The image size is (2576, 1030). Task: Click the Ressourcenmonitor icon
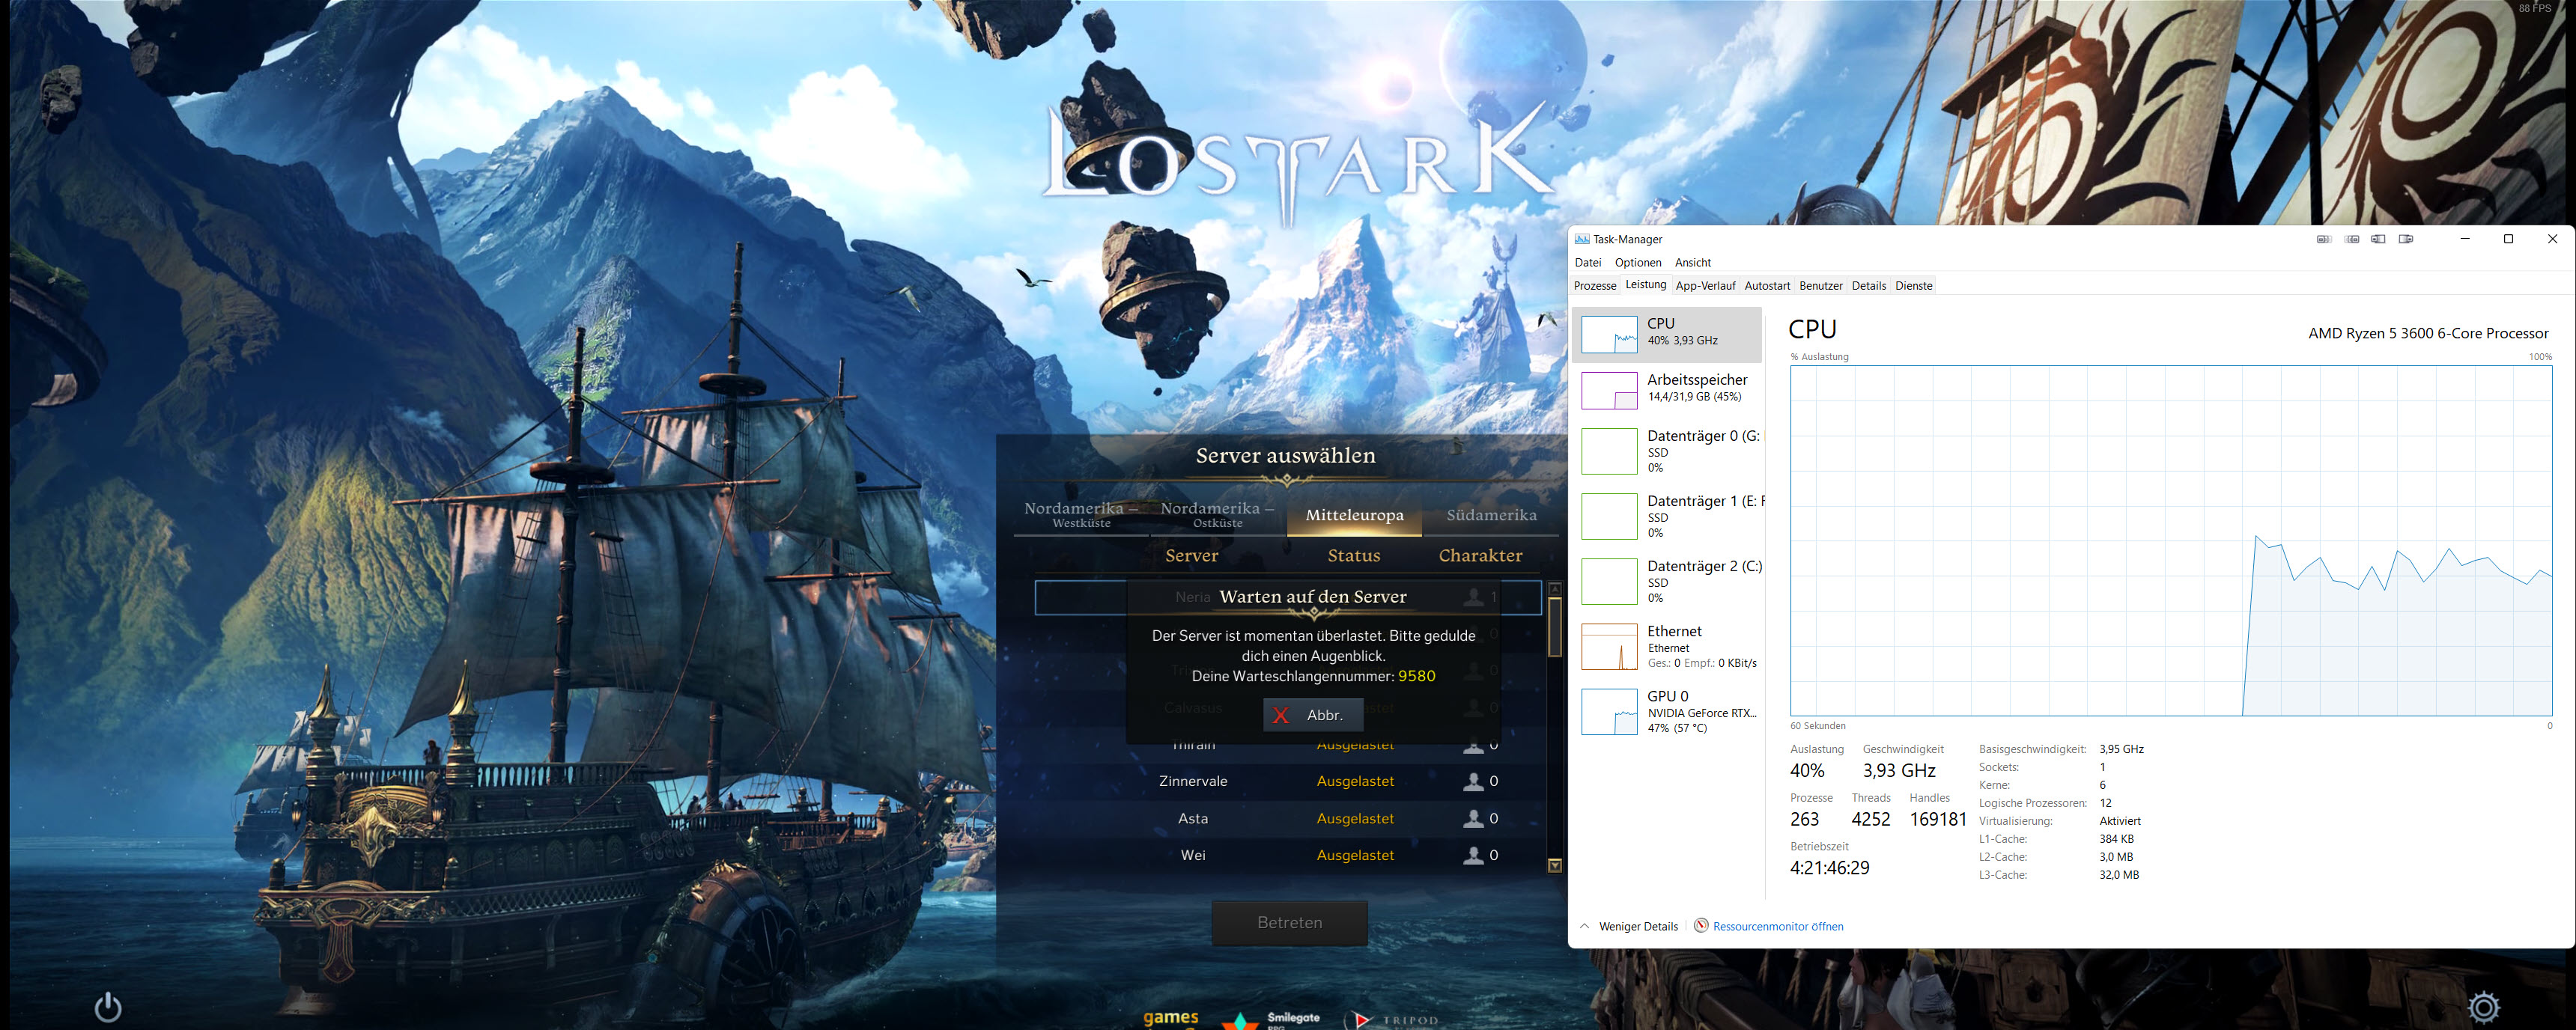click(x=1701, y=926)
